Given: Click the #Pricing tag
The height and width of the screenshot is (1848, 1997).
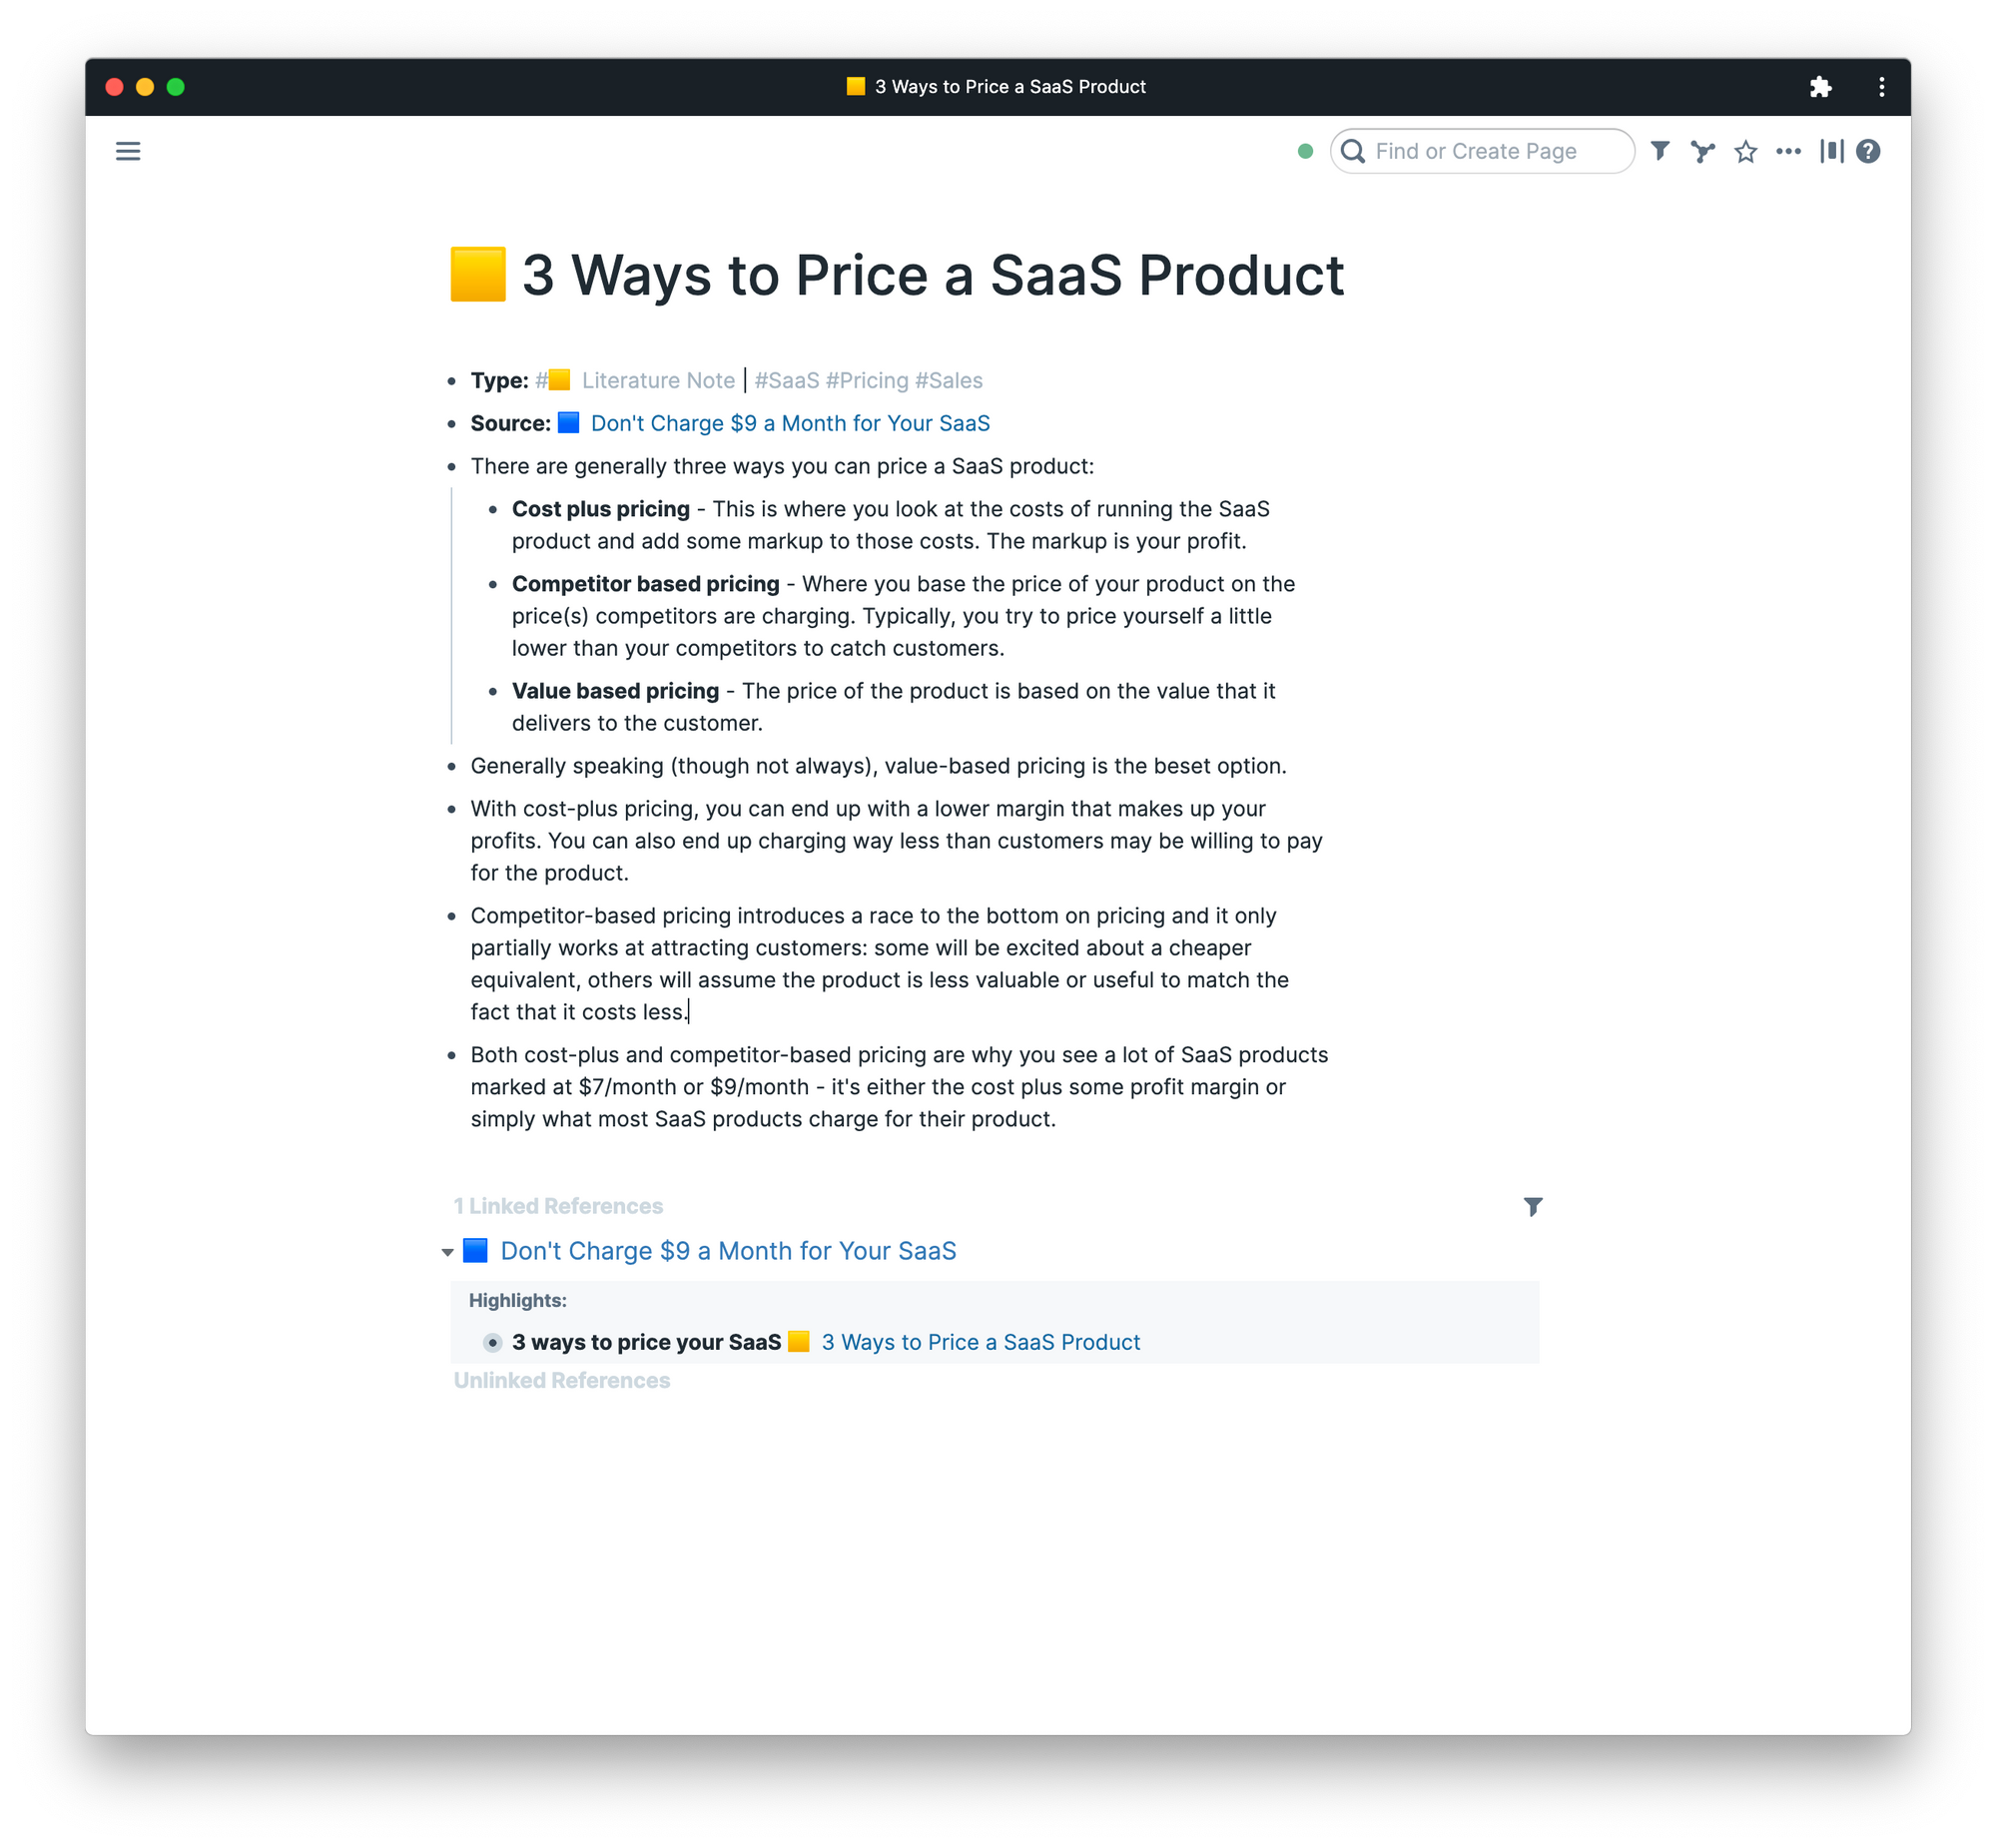Looking at the screenshot, I should 867,380.
